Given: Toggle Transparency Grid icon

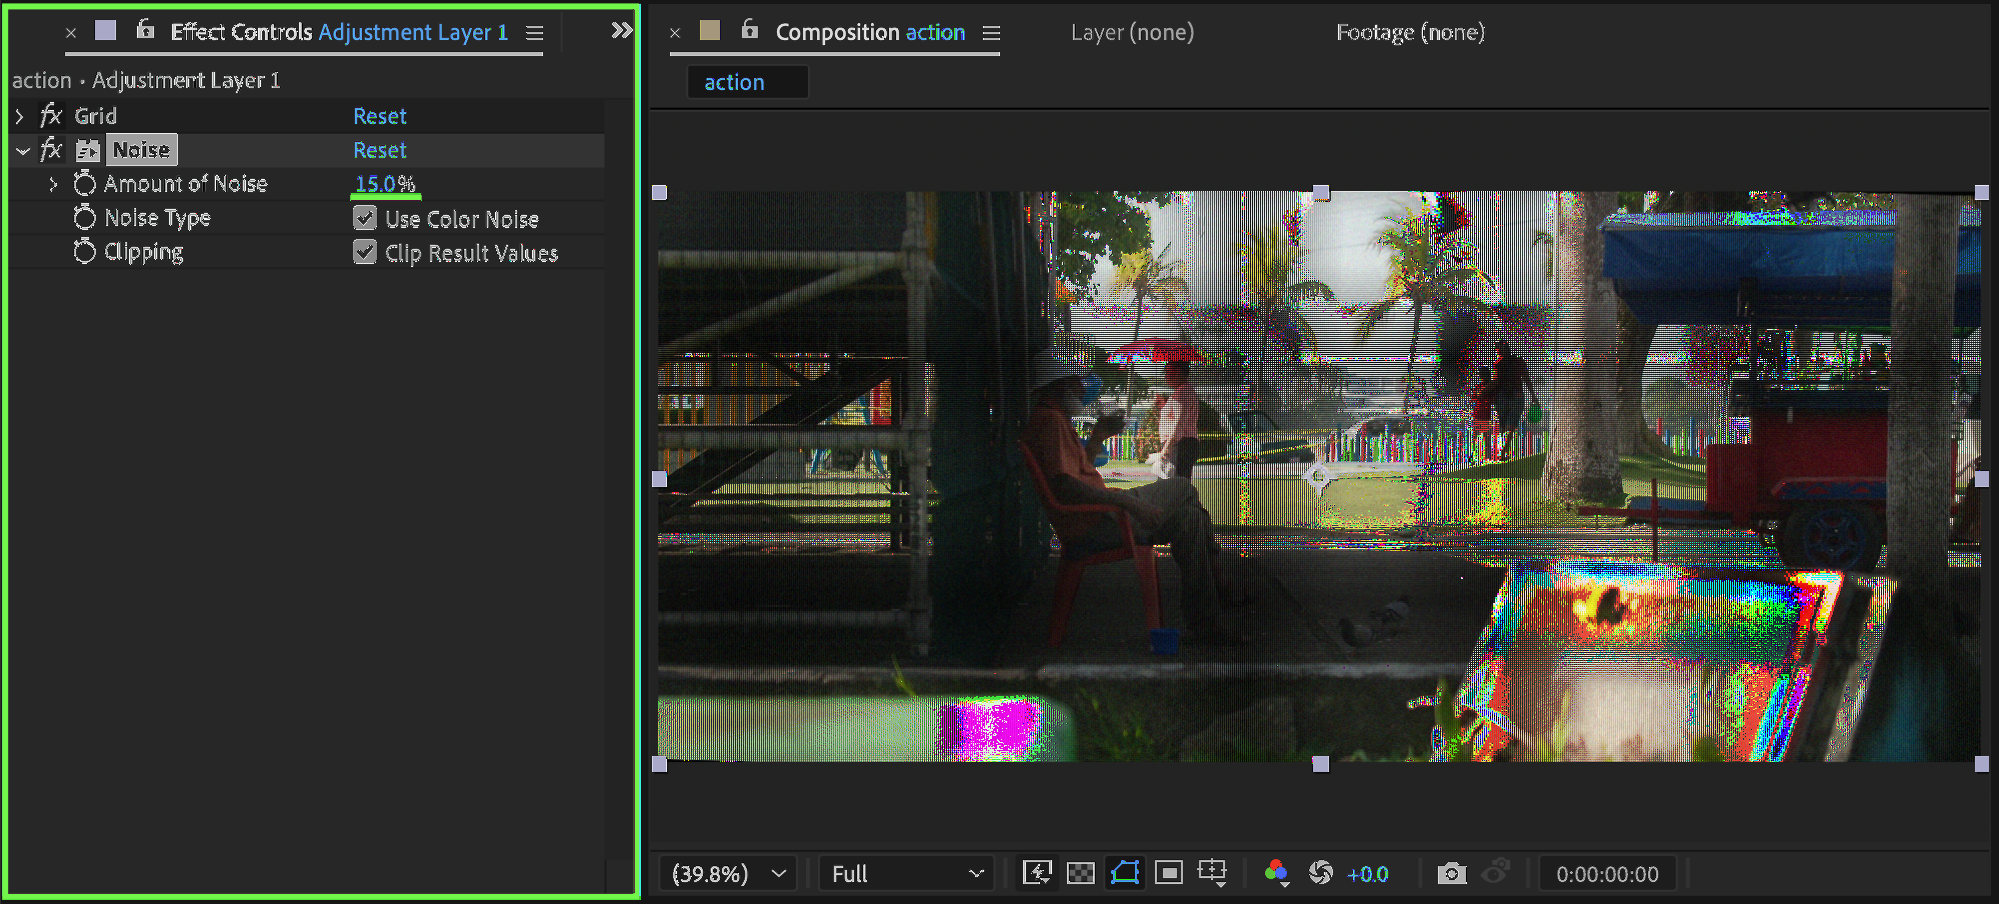Looking at the screenshot, I should click(1081, 873).
